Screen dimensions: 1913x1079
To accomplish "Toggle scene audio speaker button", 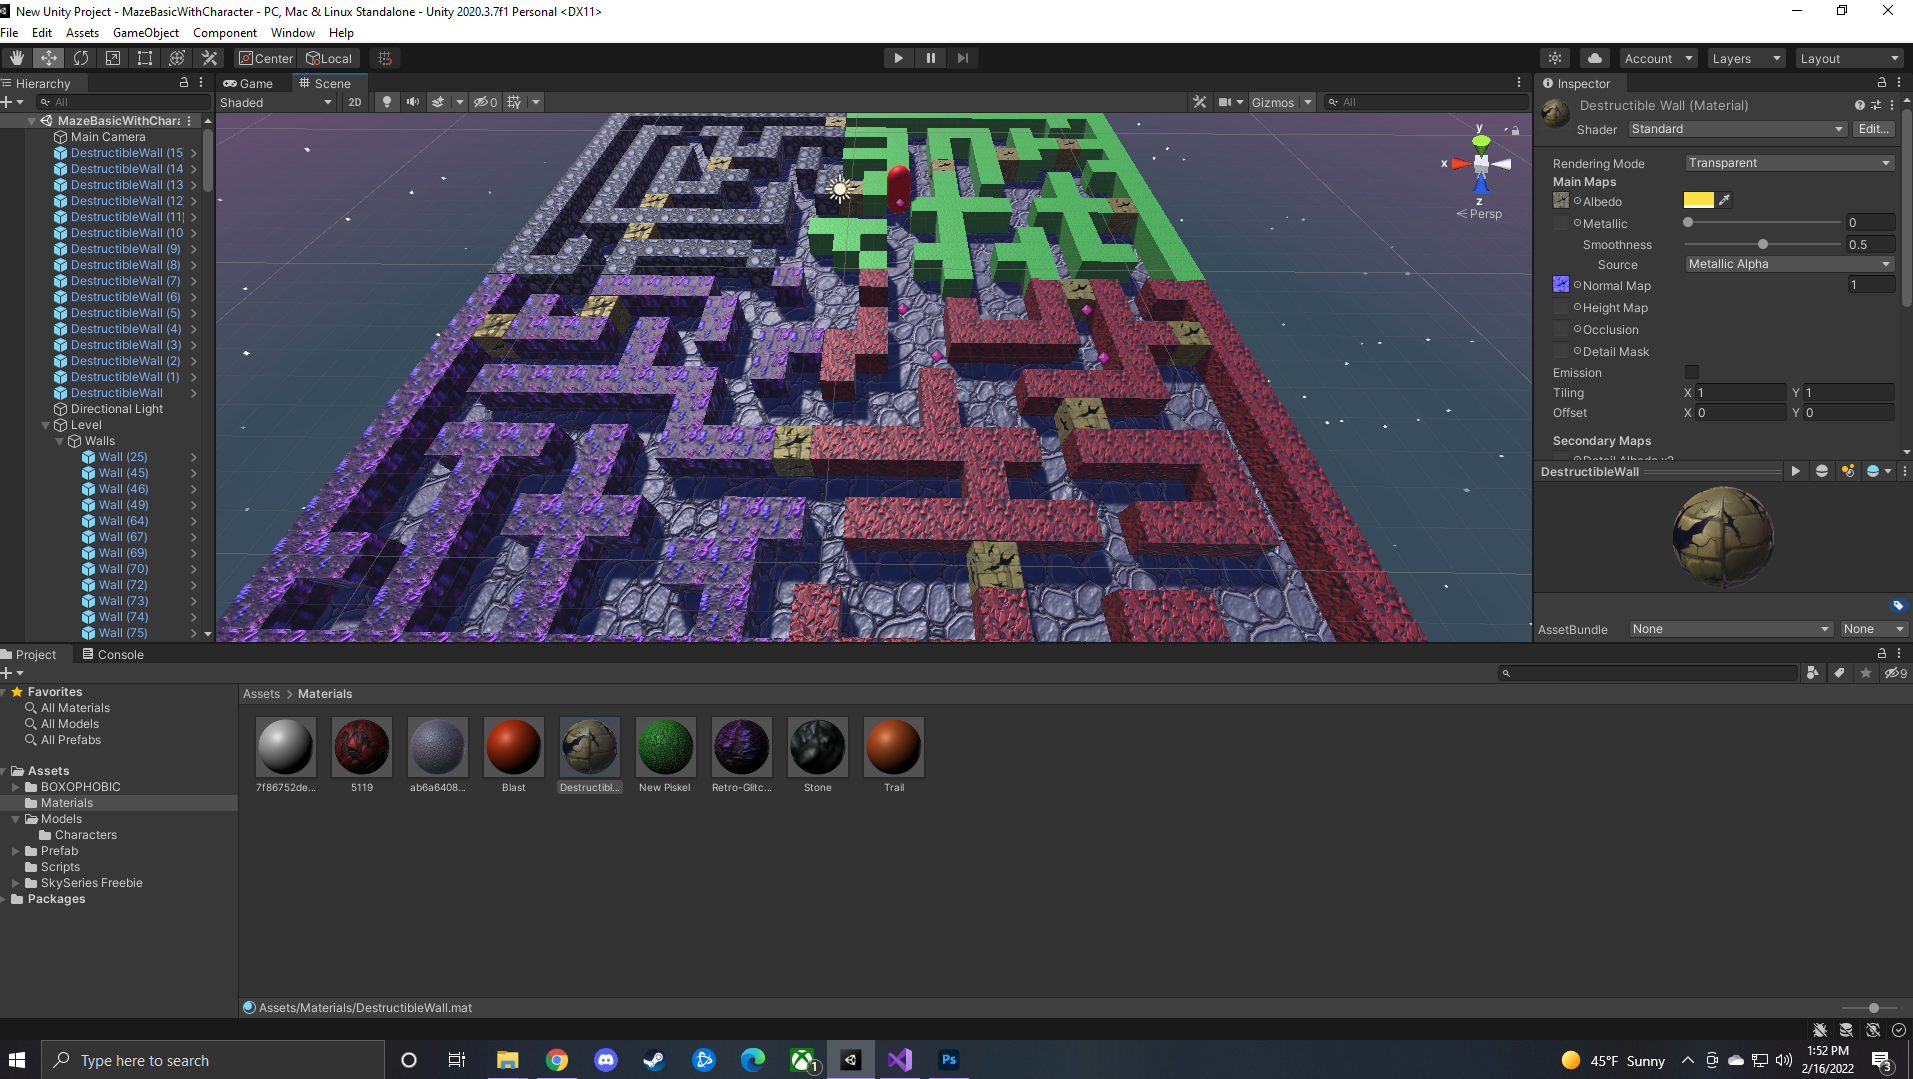I will [412, 102].
